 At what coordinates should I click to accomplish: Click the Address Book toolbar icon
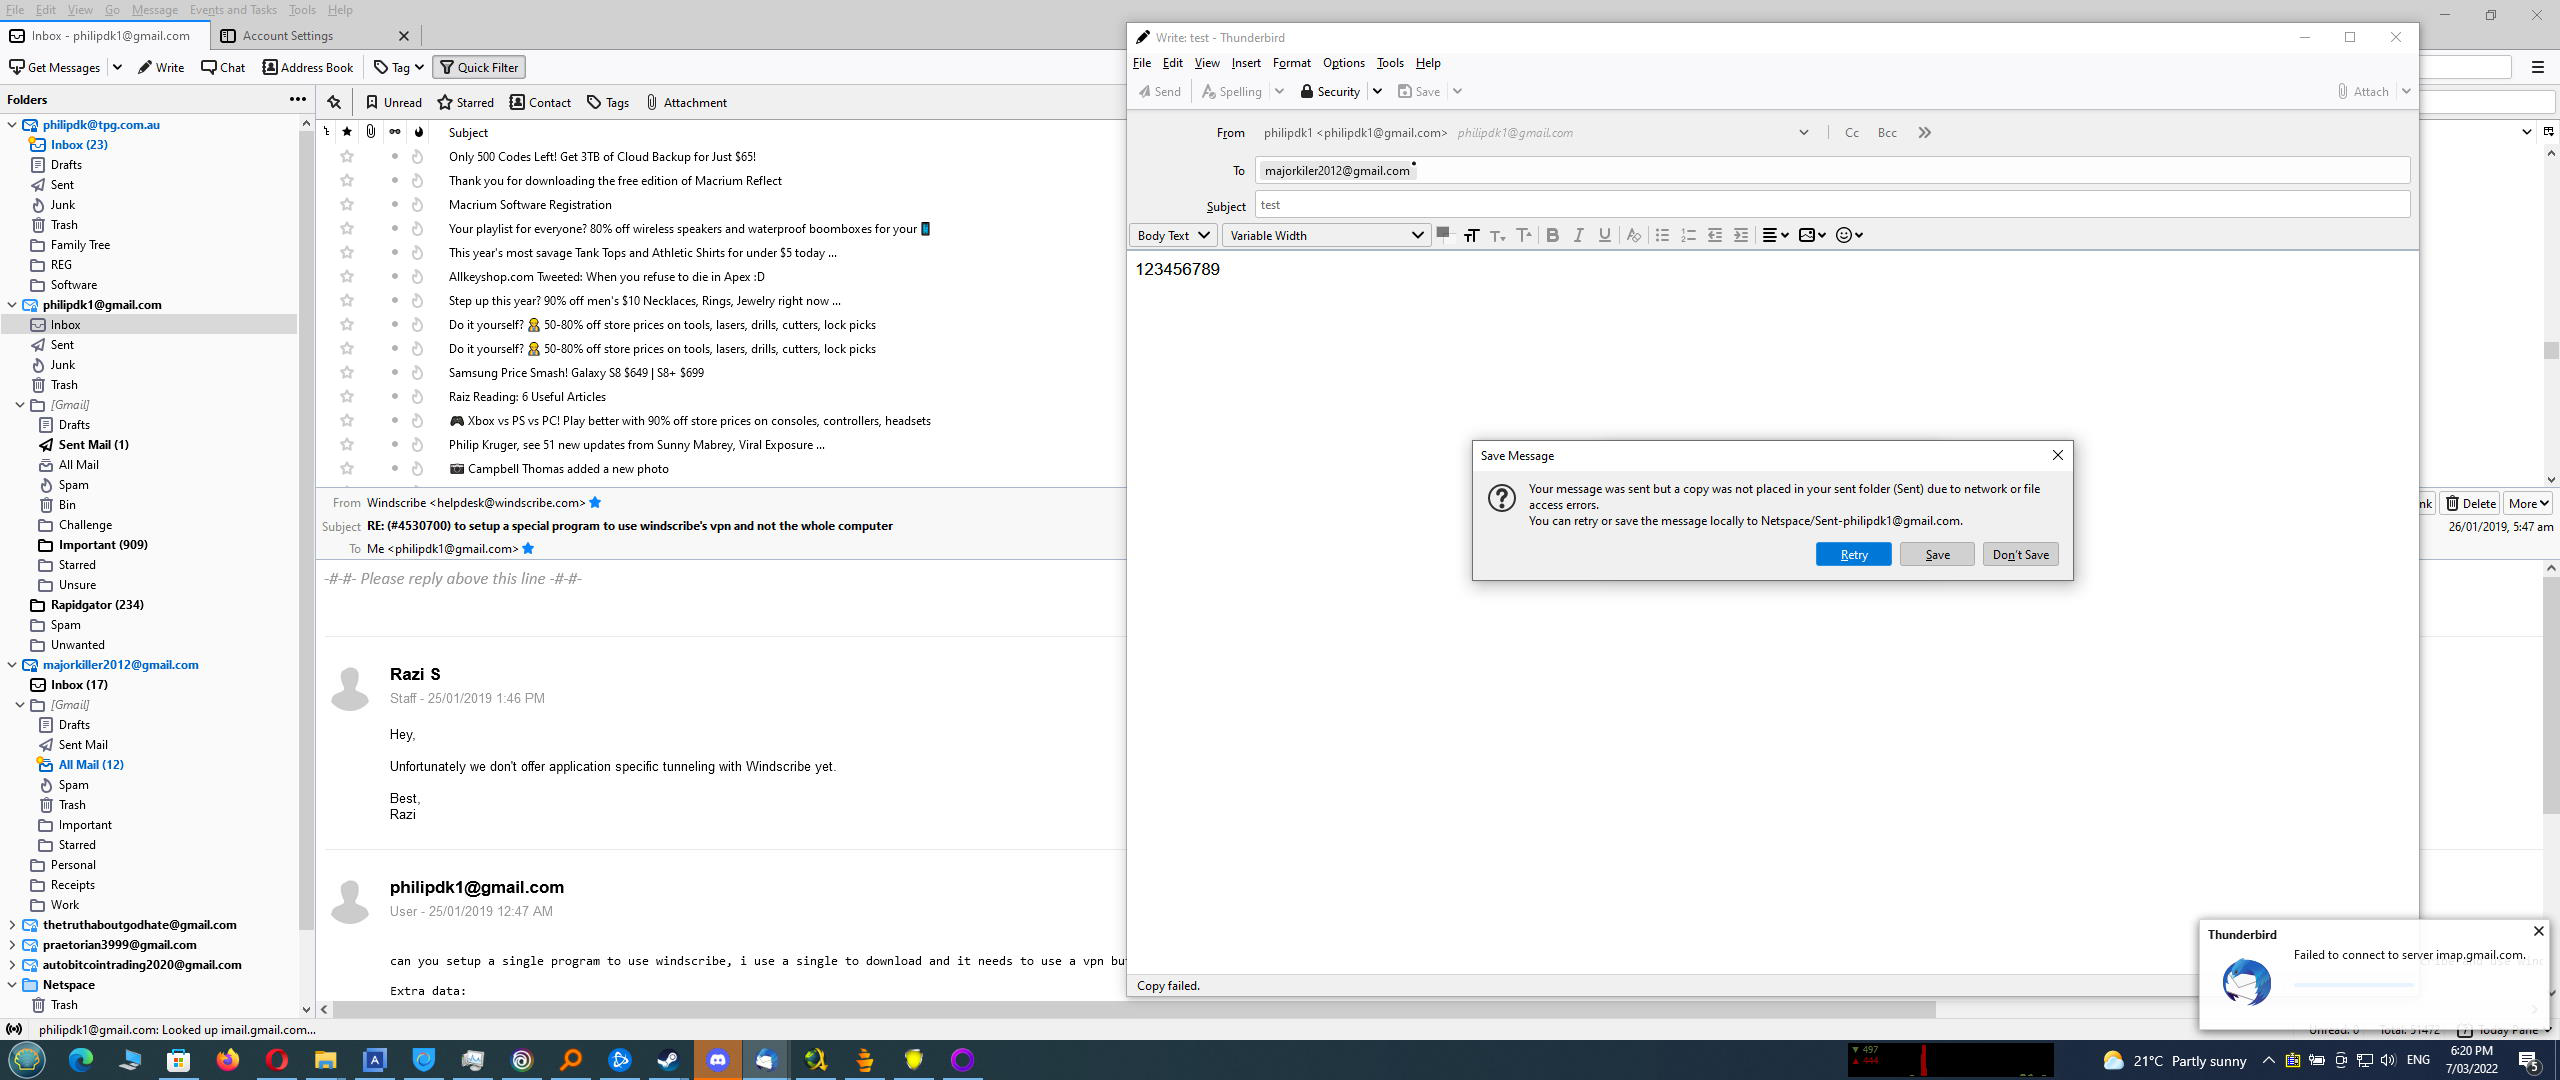(x=308, y=67)
